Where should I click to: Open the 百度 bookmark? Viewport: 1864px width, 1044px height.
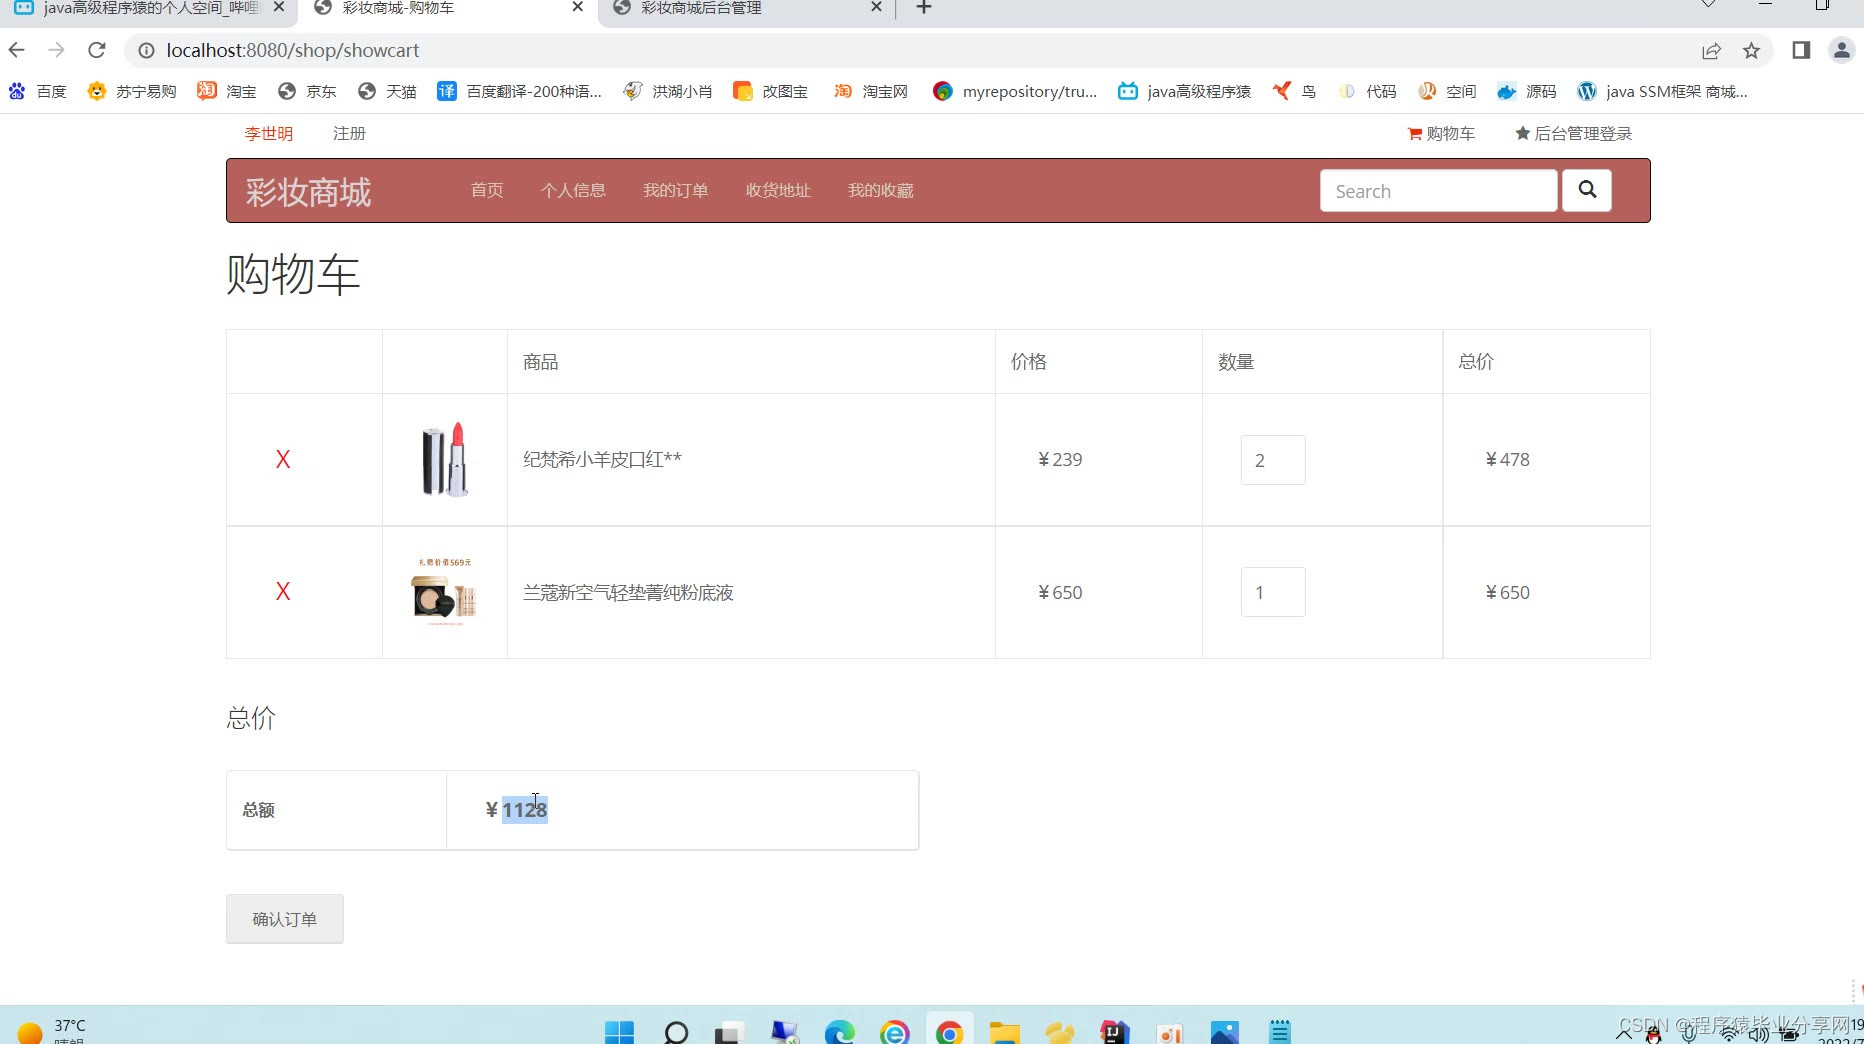(37, 91)
